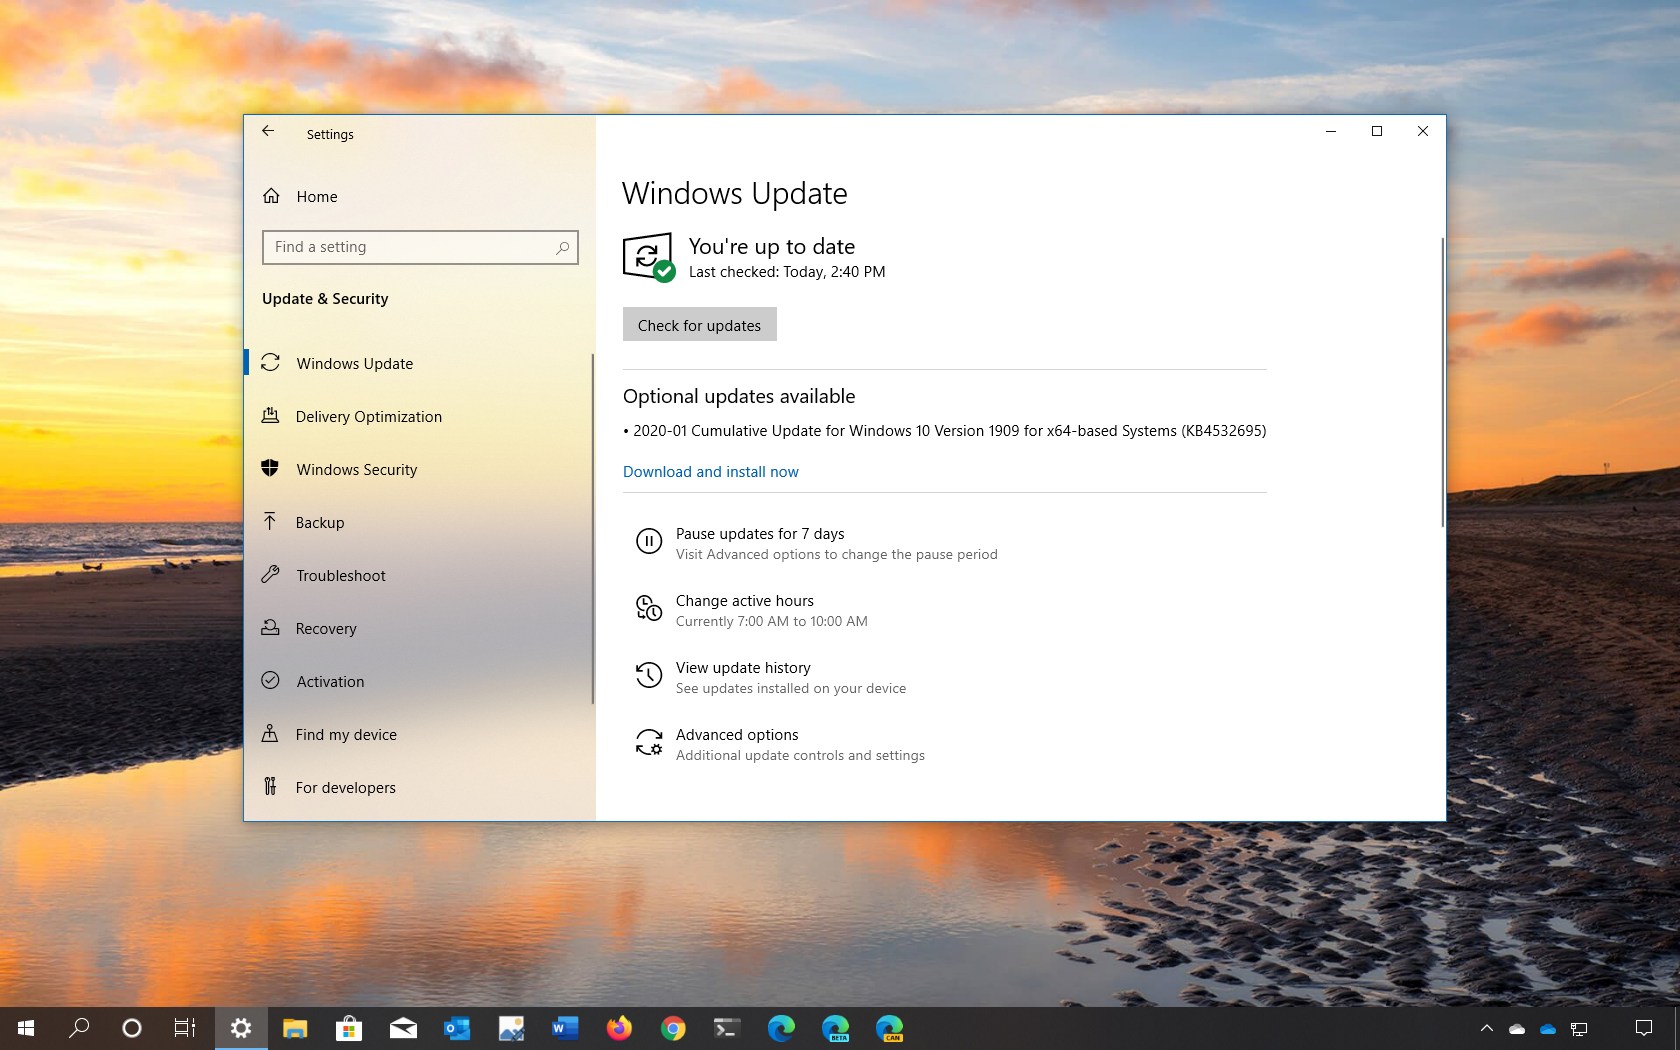Click the Change active hours clock icon
Viewport: 1680px width, 1050px height.
[649, 608]
